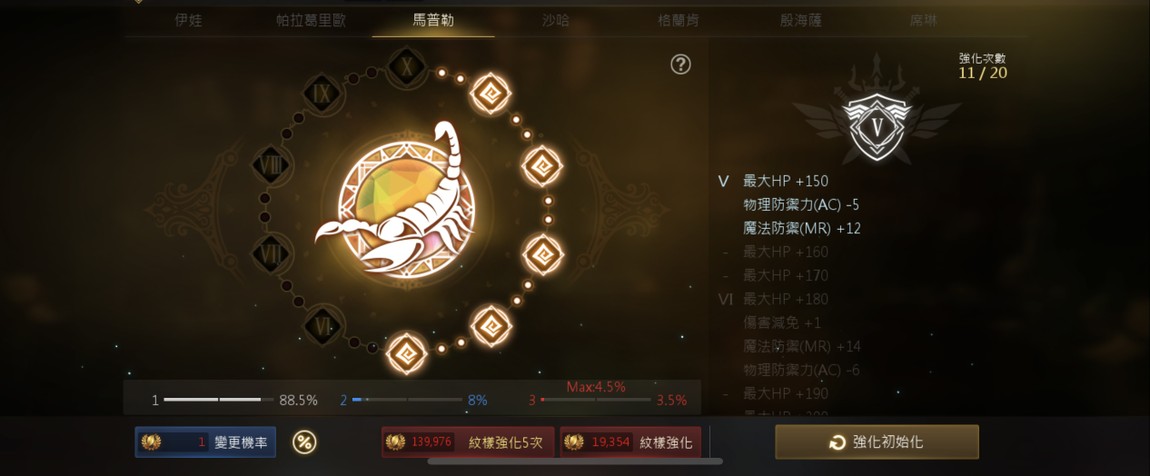Select the roman numeral VII node
This screenshot has height=476, width=1150.
coord(271,255)
